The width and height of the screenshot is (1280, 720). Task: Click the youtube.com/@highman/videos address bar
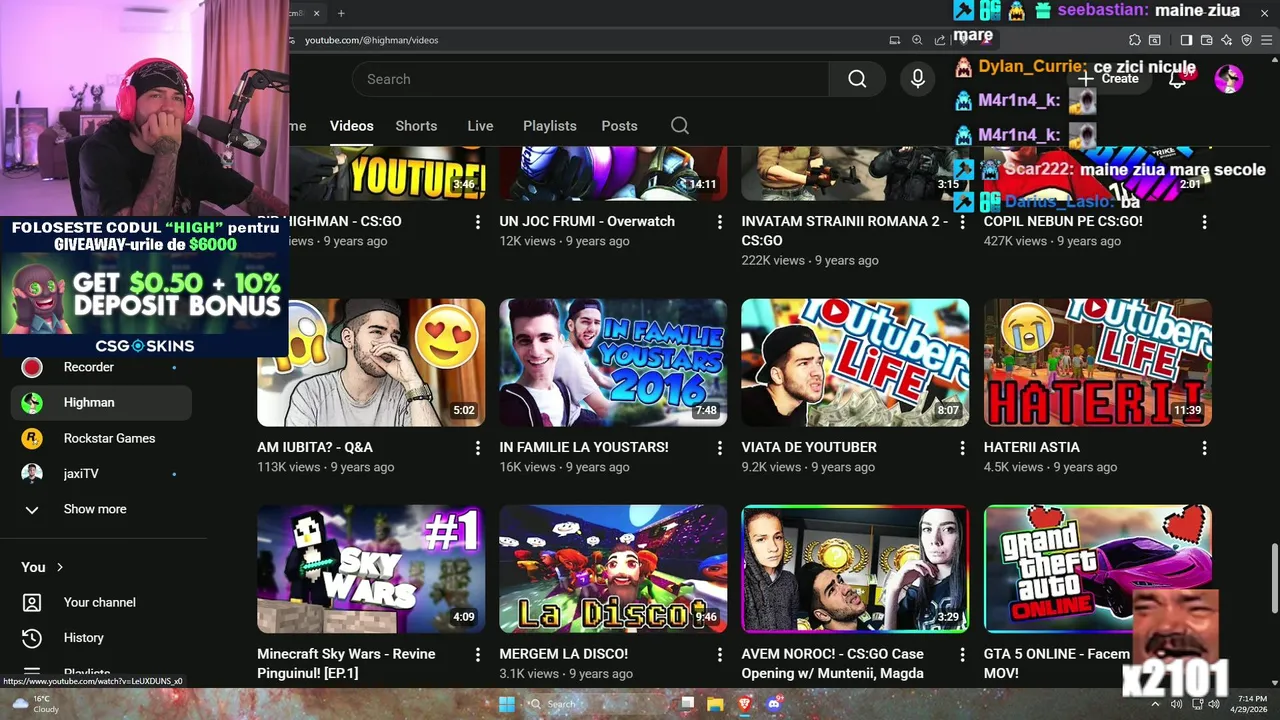[590, 40]
